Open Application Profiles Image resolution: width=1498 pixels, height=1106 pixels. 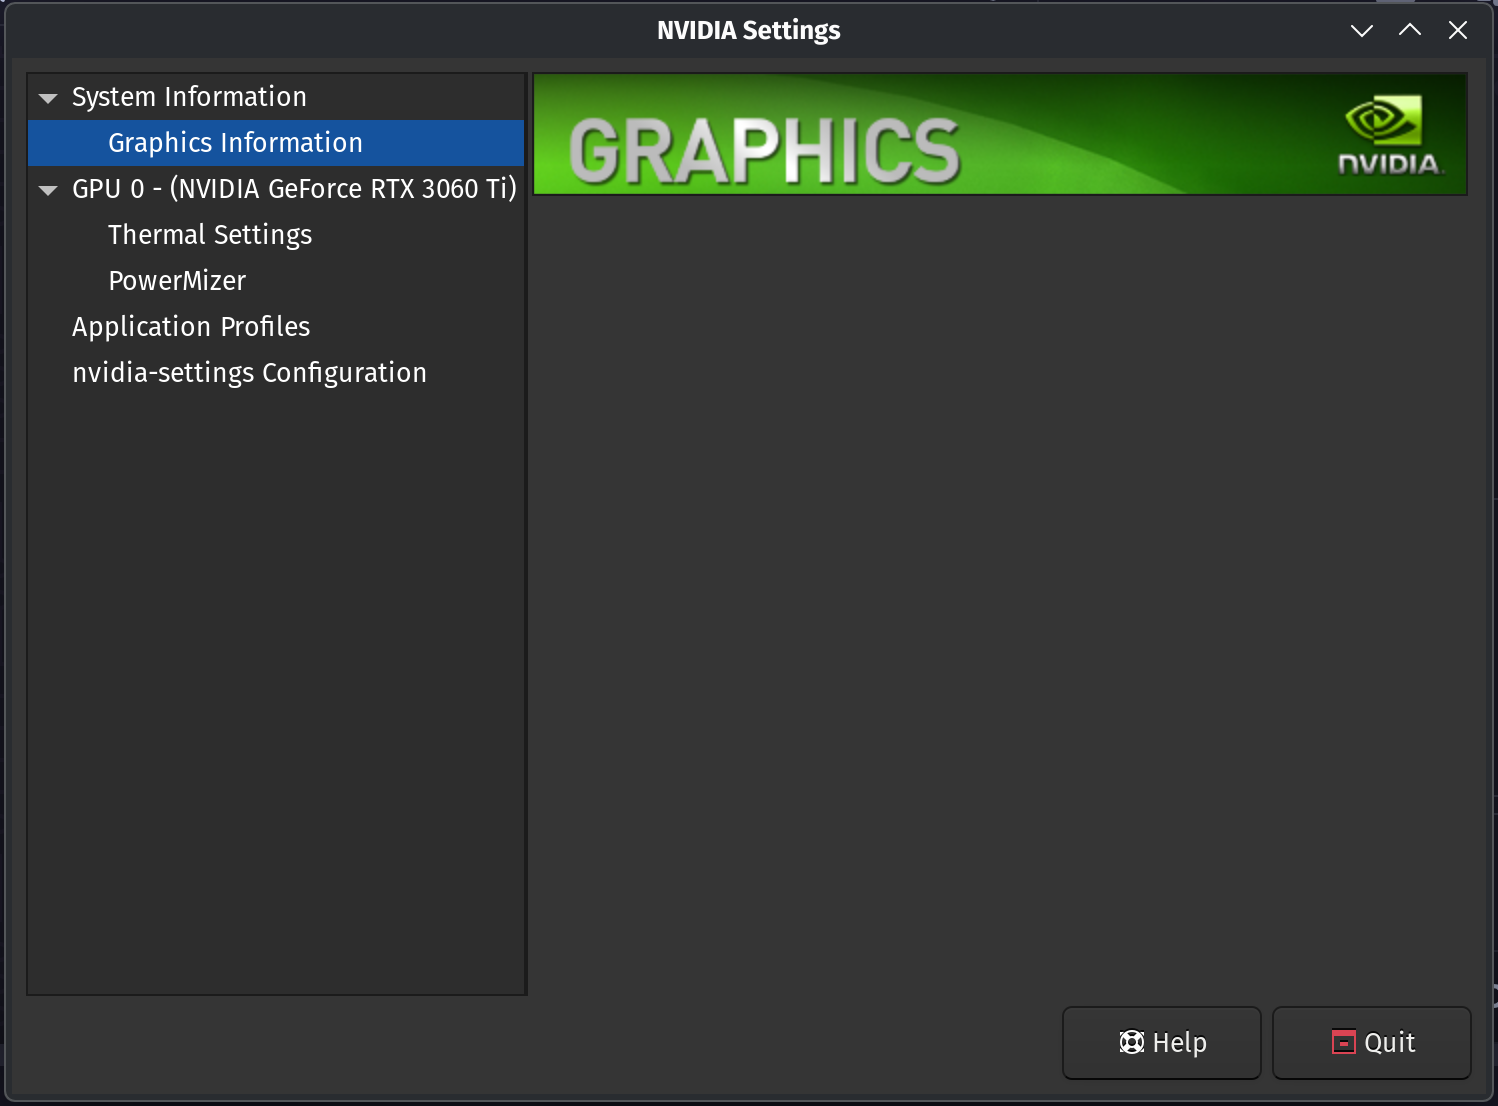pyautogui.click(x=191, y=327)
